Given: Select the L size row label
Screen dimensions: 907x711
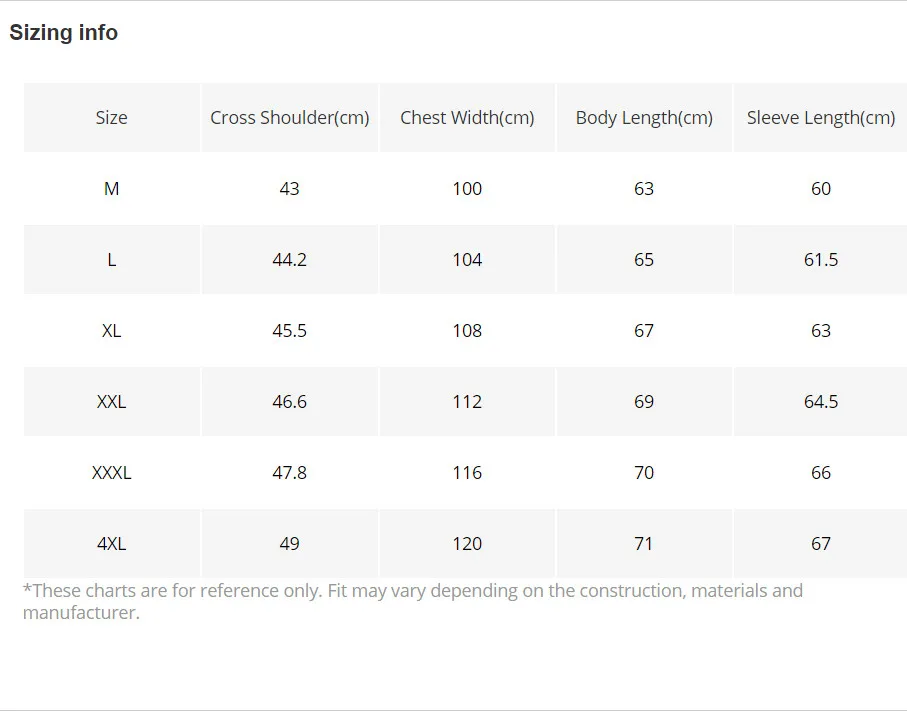Looking at the screenshot, I should tap(111, 260).
